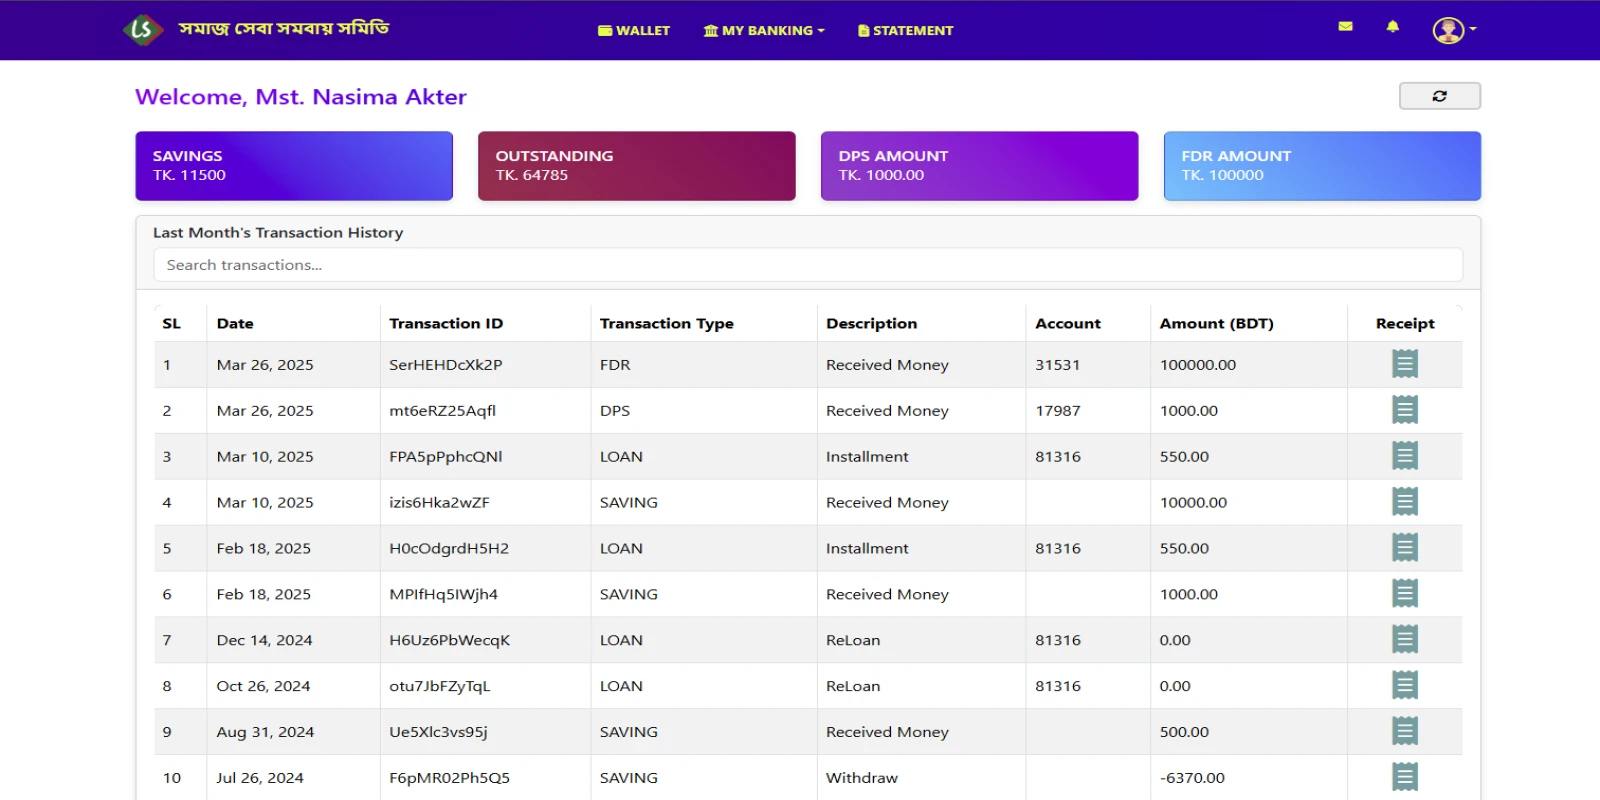Open the Statement menu item
The height and width of the screenshot is (800, 1600).
click(x=905, y=31)
